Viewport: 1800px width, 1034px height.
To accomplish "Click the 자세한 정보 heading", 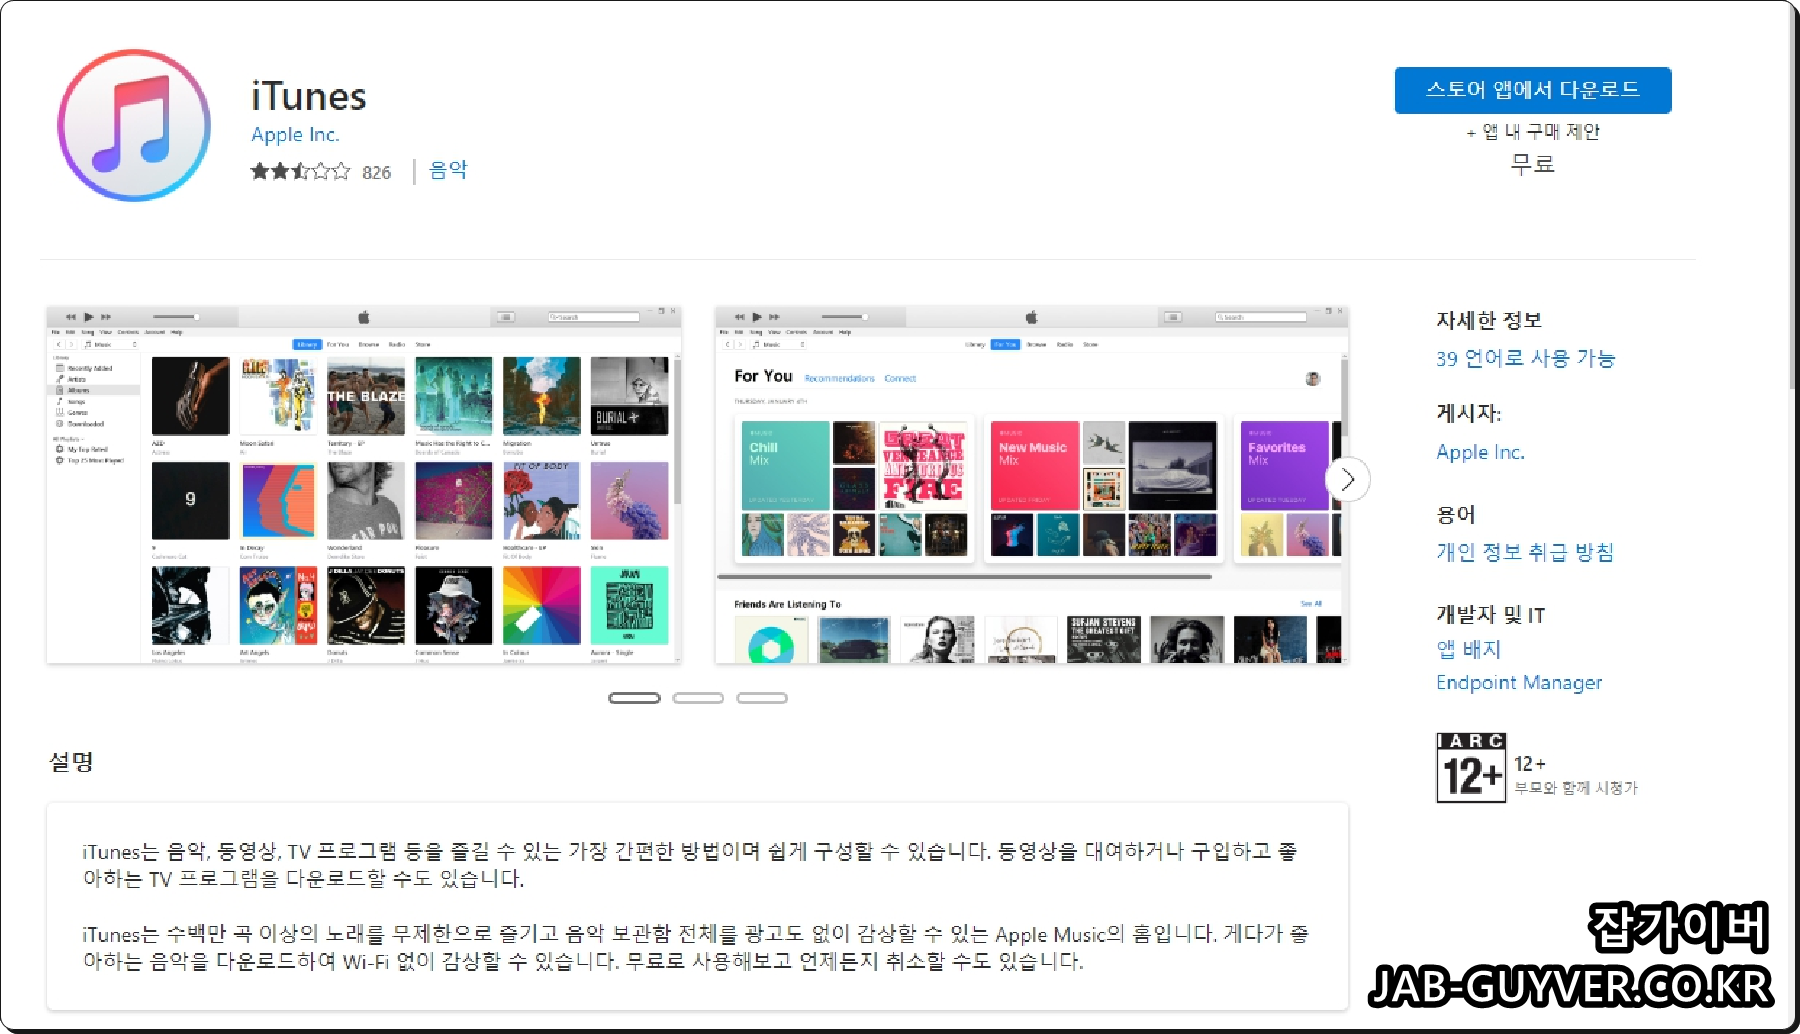I will tap(1489, 320).
